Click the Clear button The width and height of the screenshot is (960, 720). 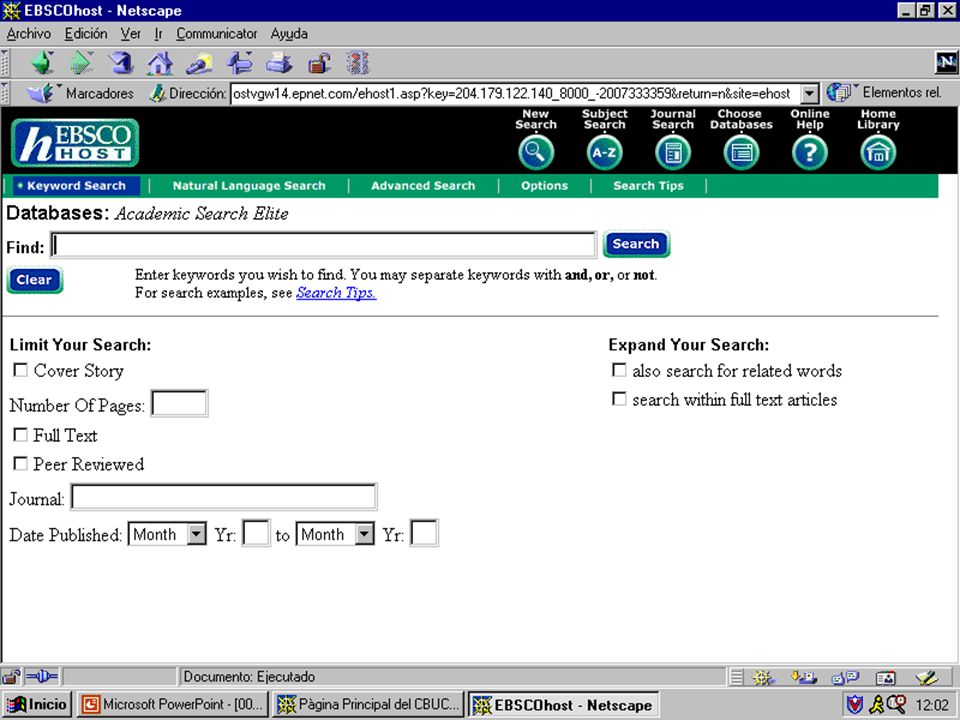[x=34, y=280]
